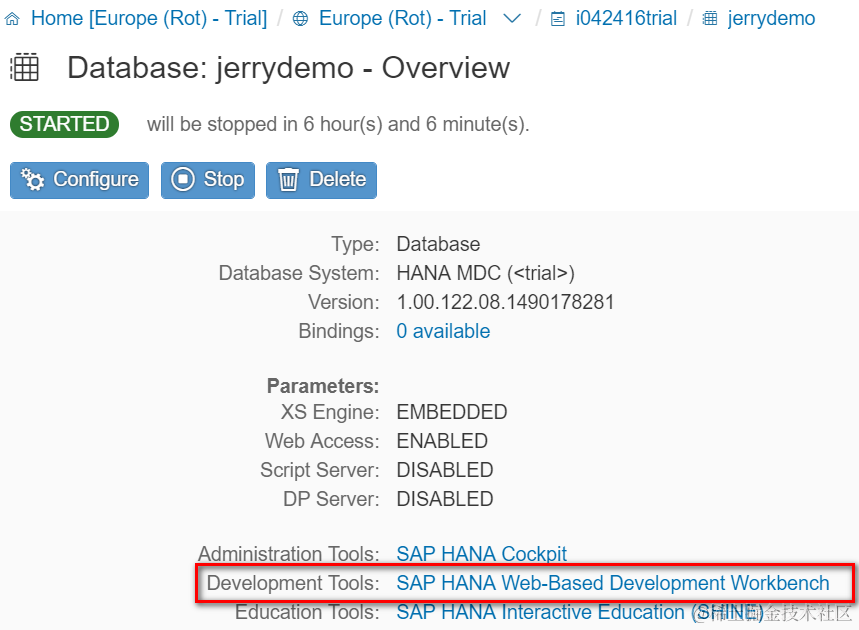Click the Education Tools: label
The height and width of the screenshot is (630, 859).
307,612
